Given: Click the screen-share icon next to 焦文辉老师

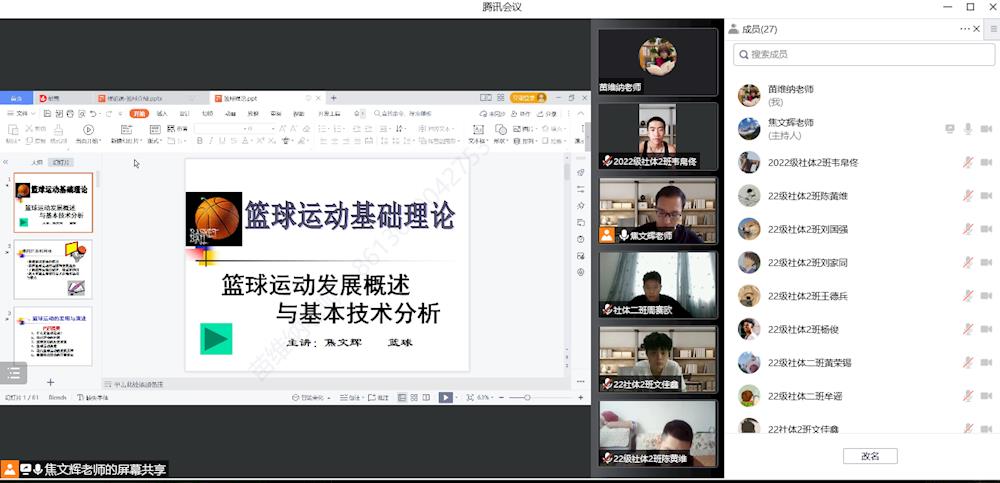Looking at the screenshot, I should pyautogui.click(x=950, y=129).
